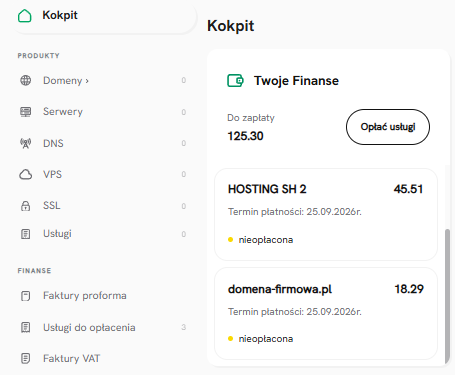Screen dimensions: 455x375
Task: Go to the DNS section
Action: coord(53,143)
